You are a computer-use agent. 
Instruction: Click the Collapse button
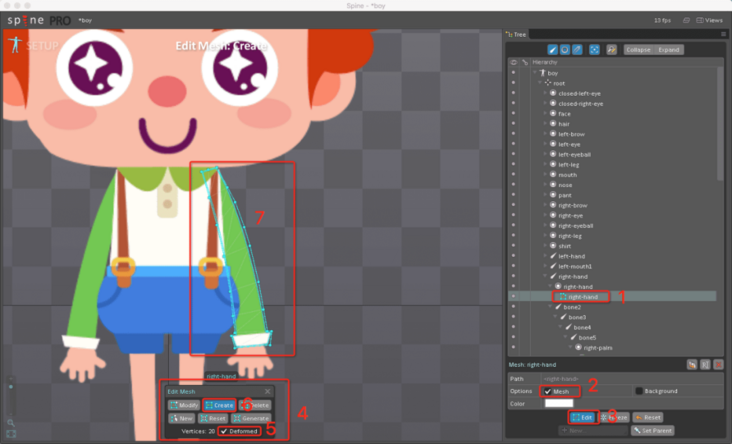(x=638, y=49)
